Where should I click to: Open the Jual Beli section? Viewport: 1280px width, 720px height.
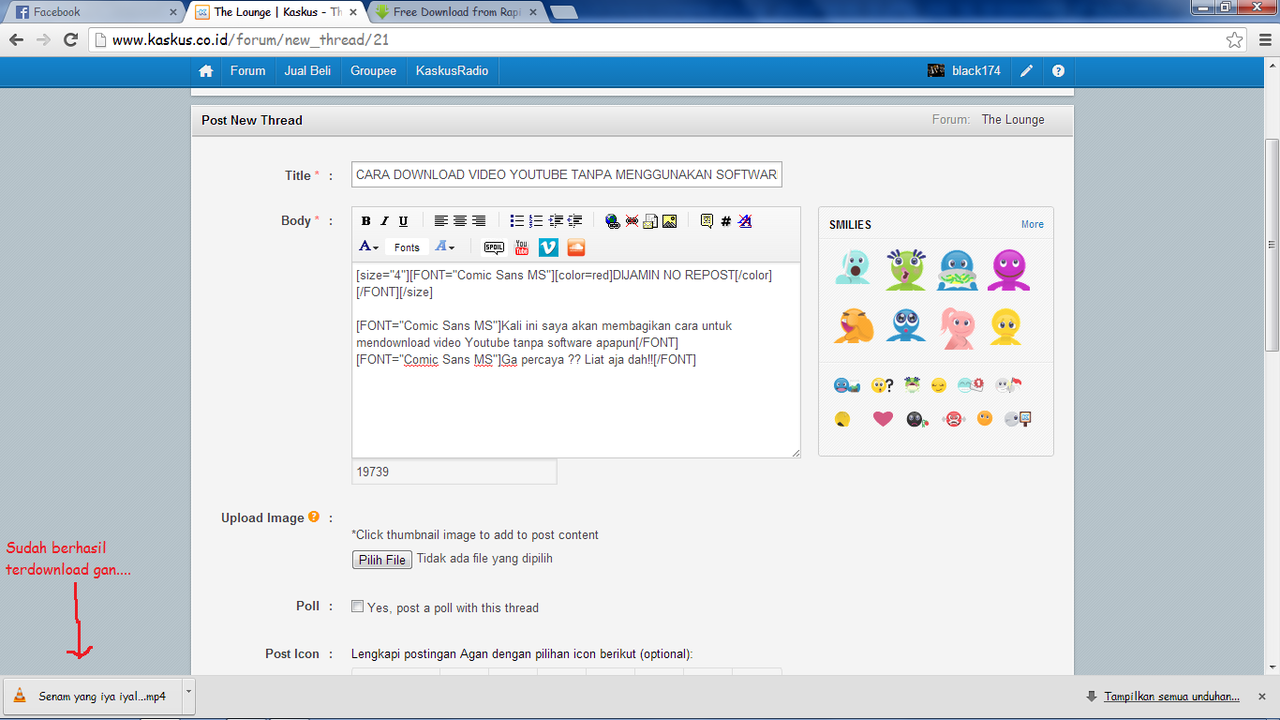(308, 71)
